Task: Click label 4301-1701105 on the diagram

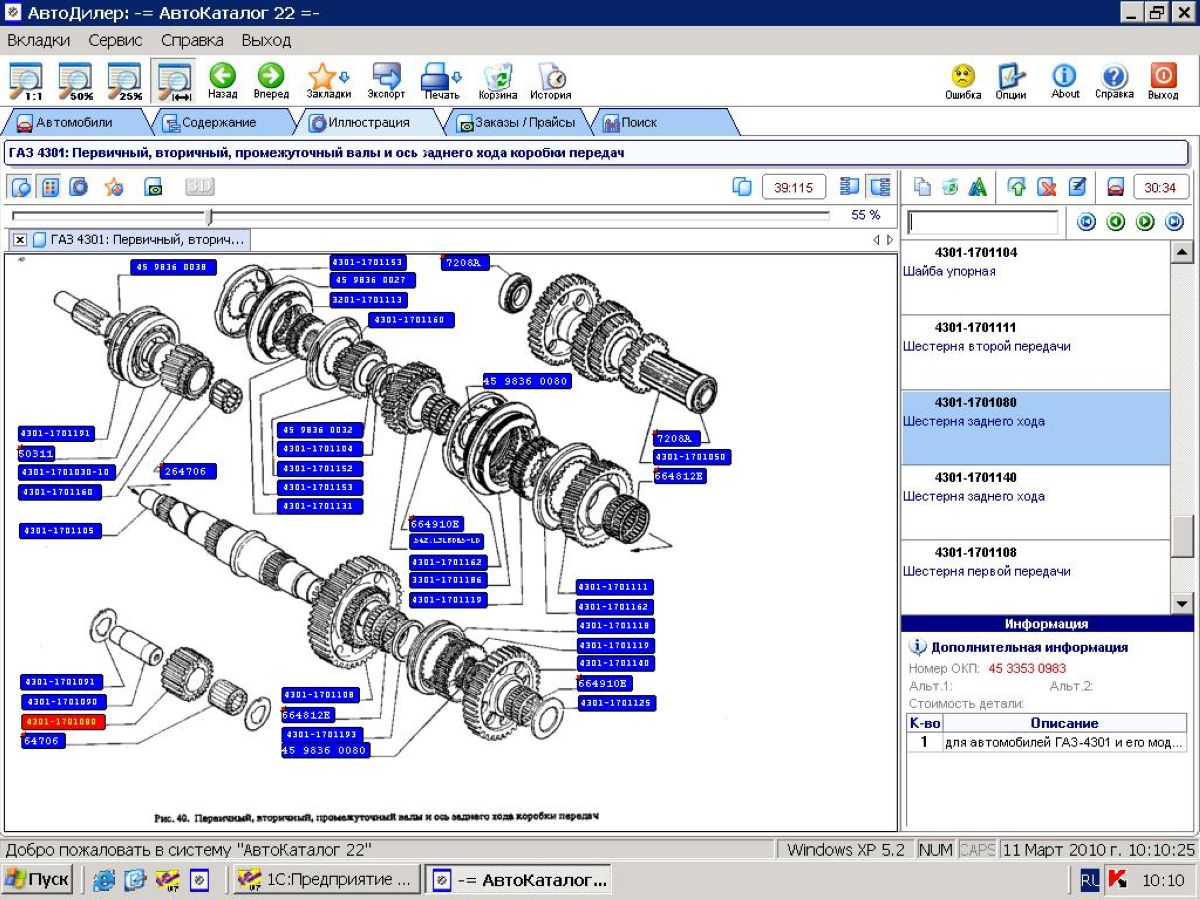Action: [61, 531]
